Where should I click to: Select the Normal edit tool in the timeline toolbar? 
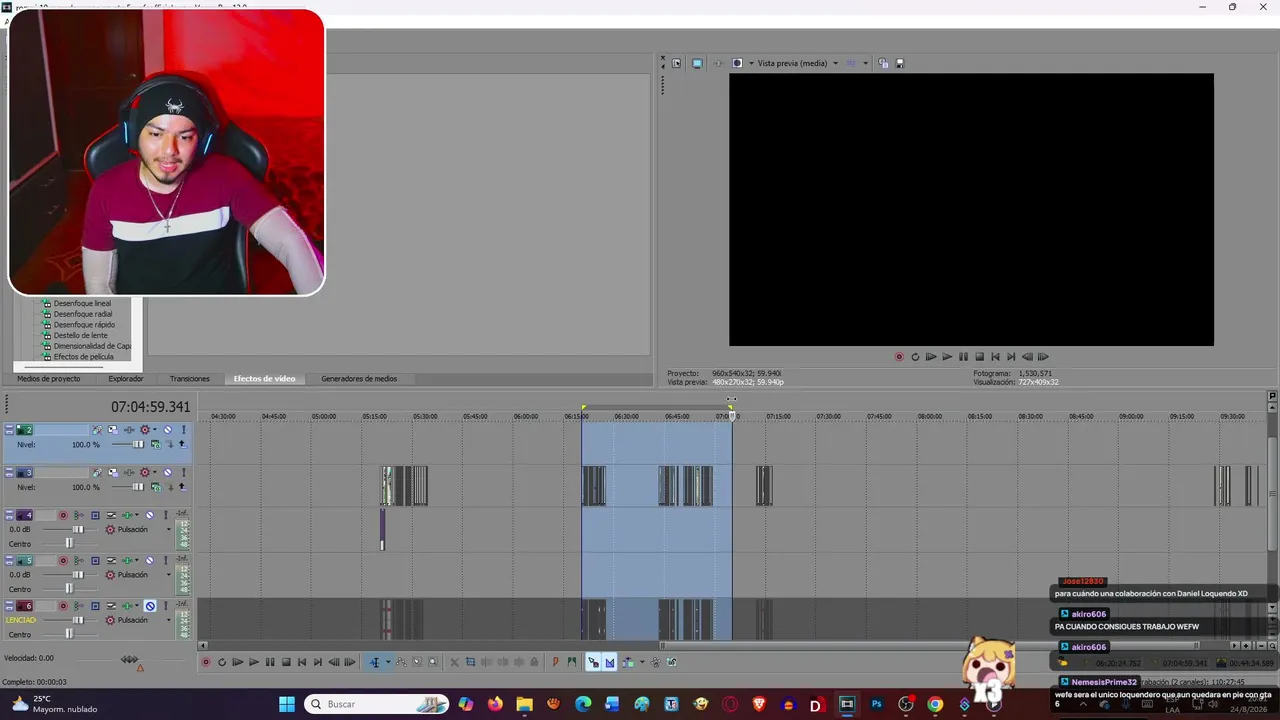(375, 662)
